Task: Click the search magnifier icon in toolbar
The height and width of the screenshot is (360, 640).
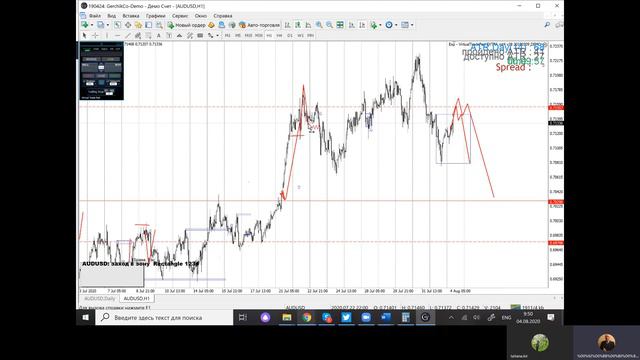Action: (x=547, y=25)
